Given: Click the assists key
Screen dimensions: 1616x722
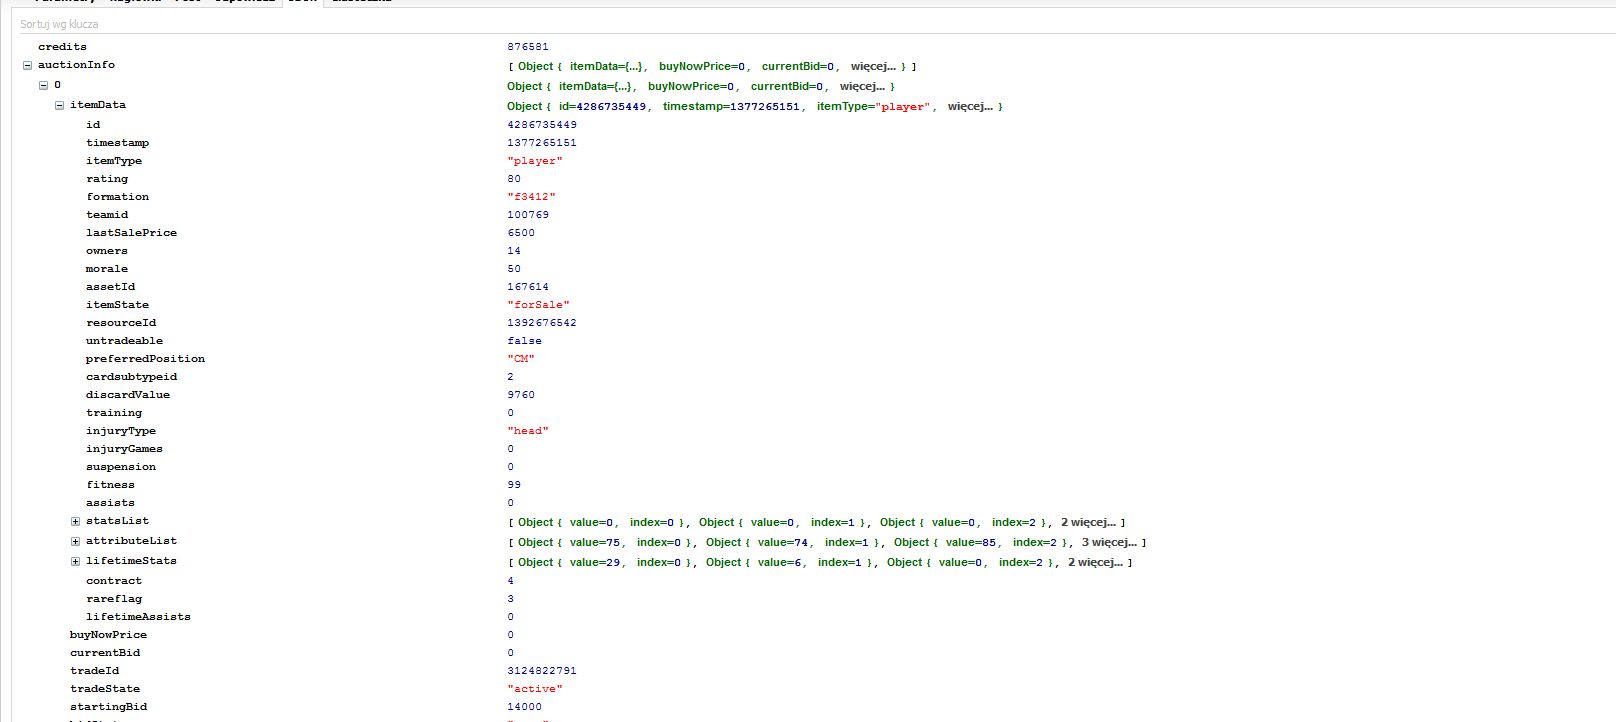Looking at the screenshot, I should (x=110, y=503).
